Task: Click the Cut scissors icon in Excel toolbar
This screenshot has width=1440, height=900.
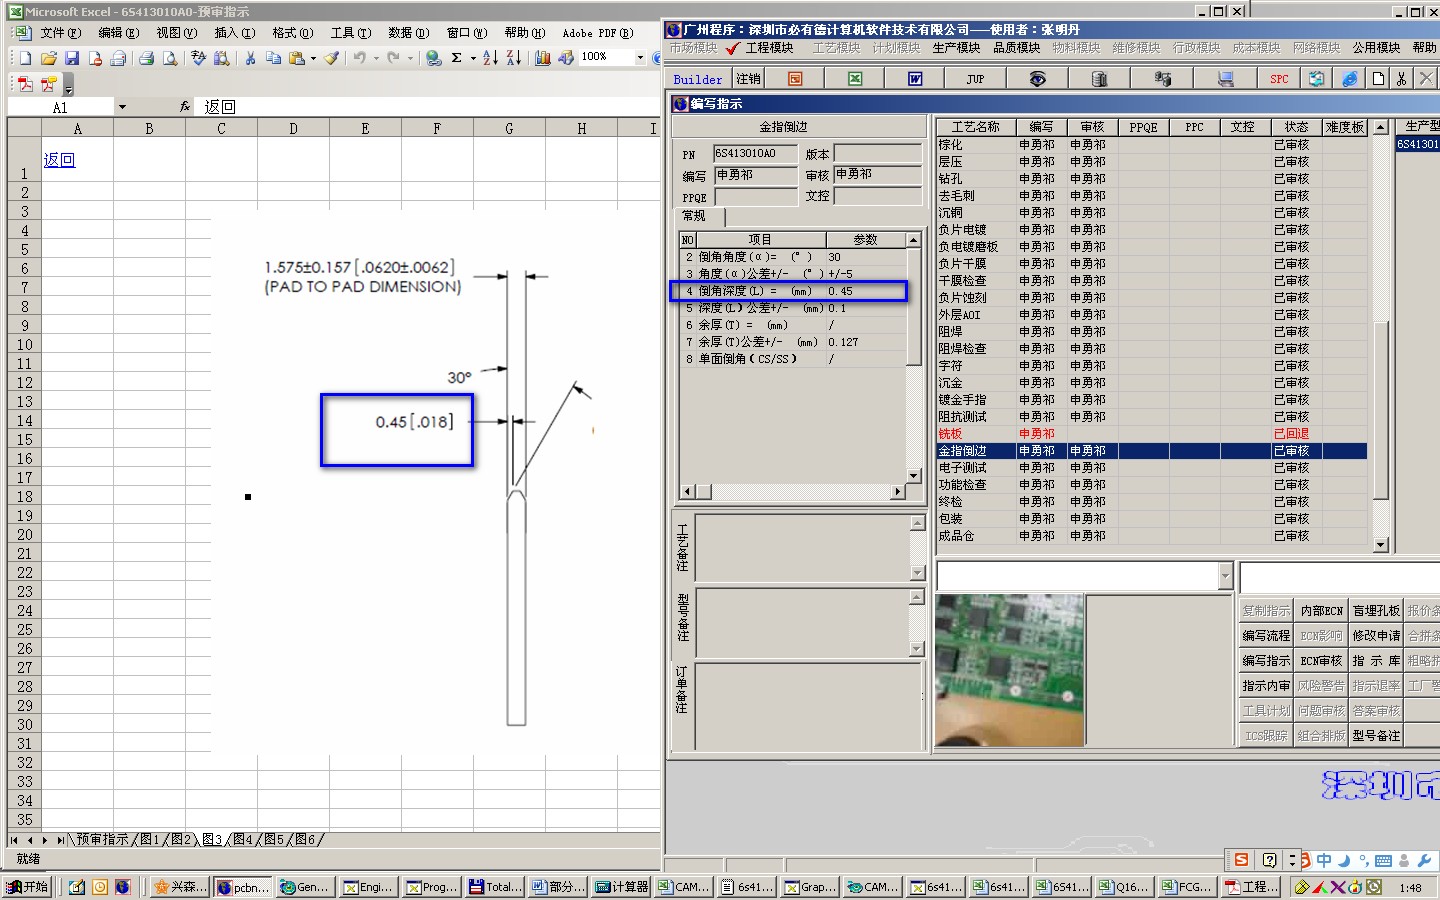Action: point(250,58)
